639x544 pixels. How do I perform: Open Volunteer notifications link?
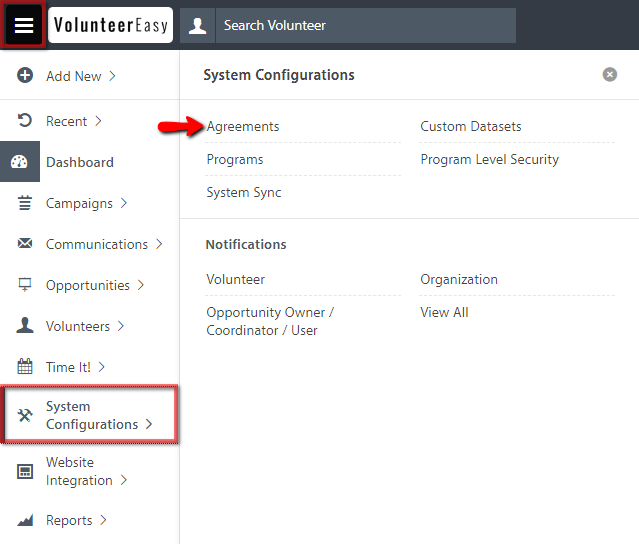pyautogui.click(x=236, y=280)
